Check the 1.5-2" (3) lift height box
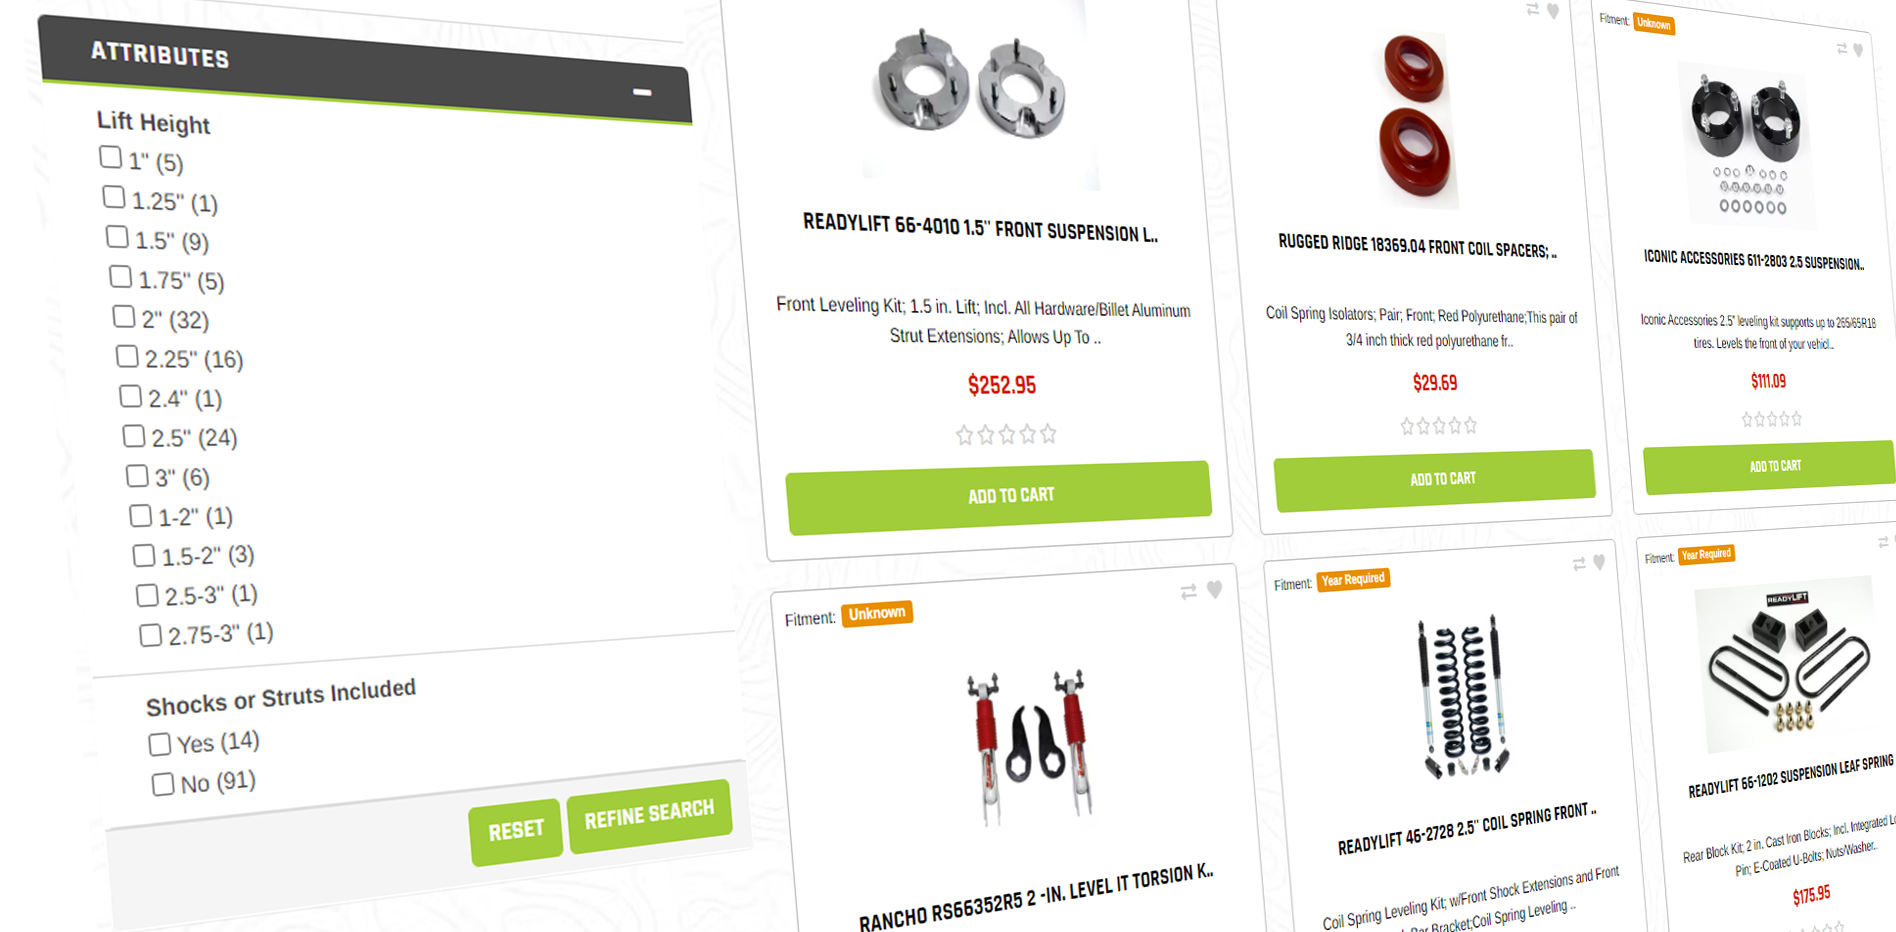 click(144, 555)
